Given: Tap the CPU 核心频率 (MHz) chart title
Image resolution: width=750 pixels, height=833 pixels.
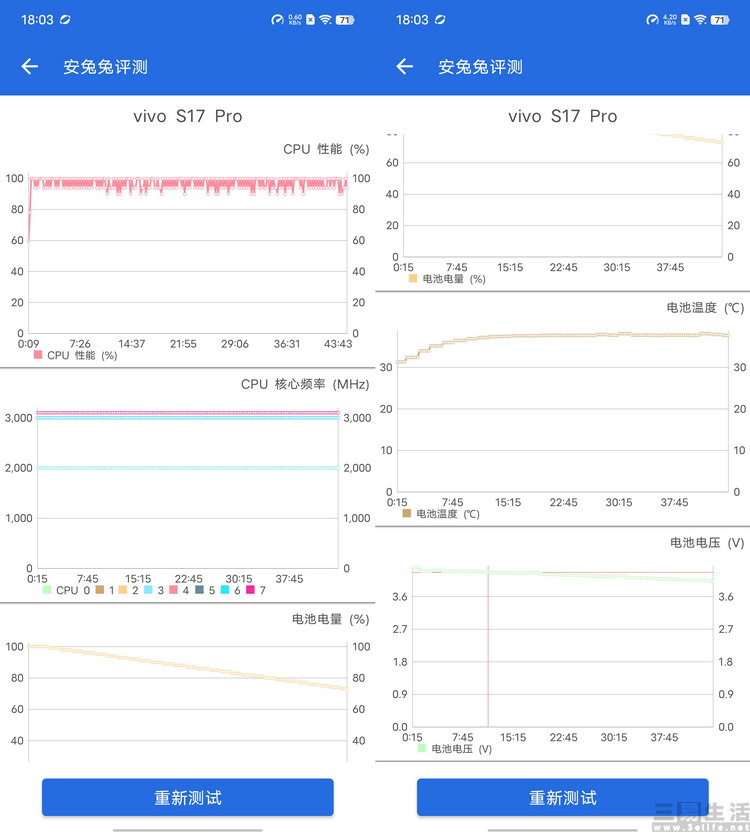Looking at the screenshot, I should [305, 384].
